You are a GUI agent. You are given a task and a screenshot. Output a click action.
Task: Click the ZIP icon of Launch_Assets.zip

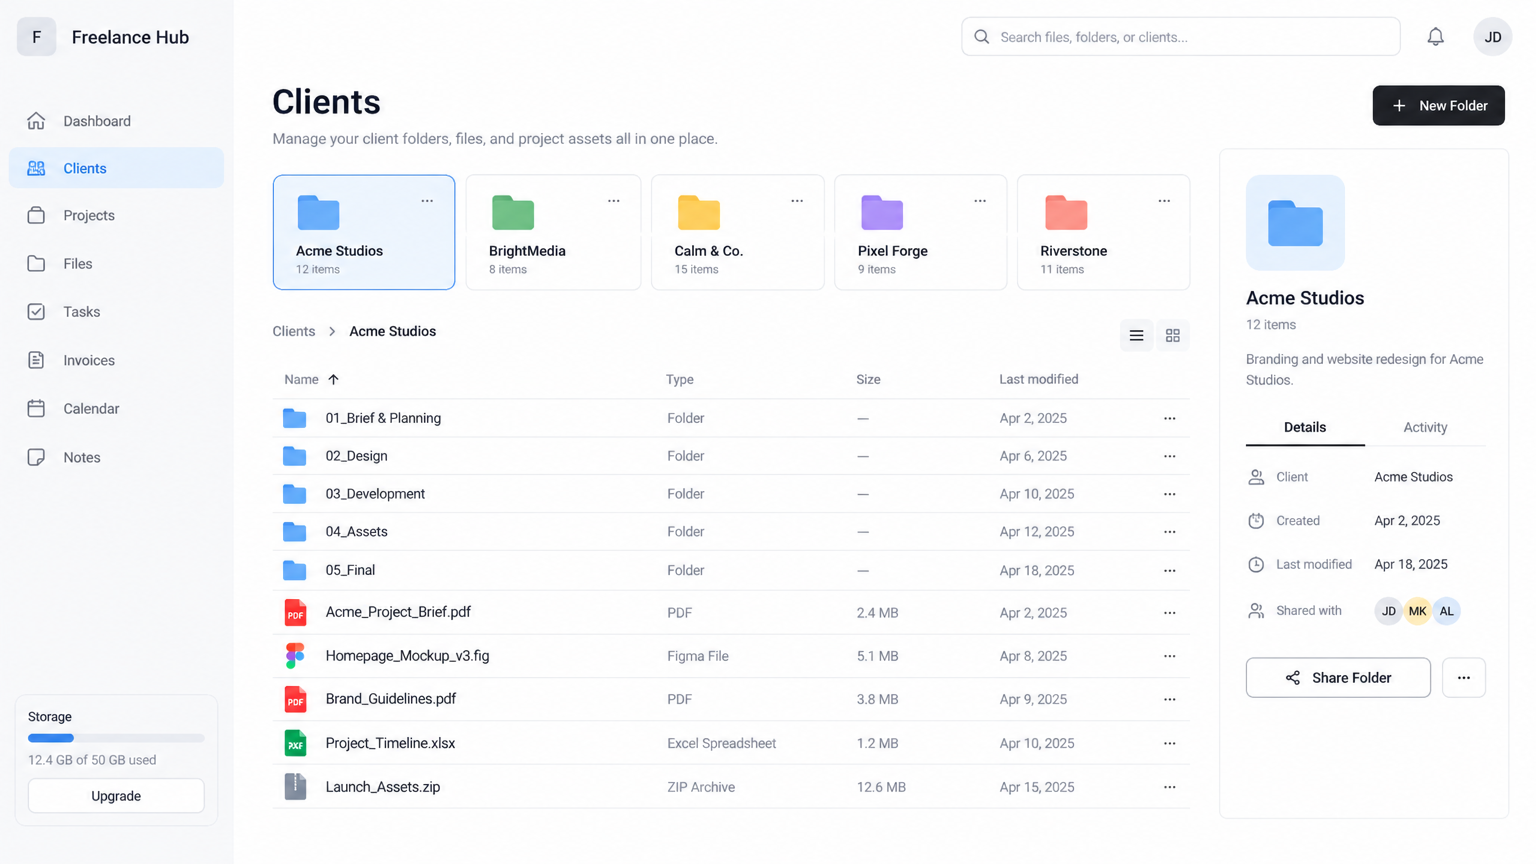(295, 787)
